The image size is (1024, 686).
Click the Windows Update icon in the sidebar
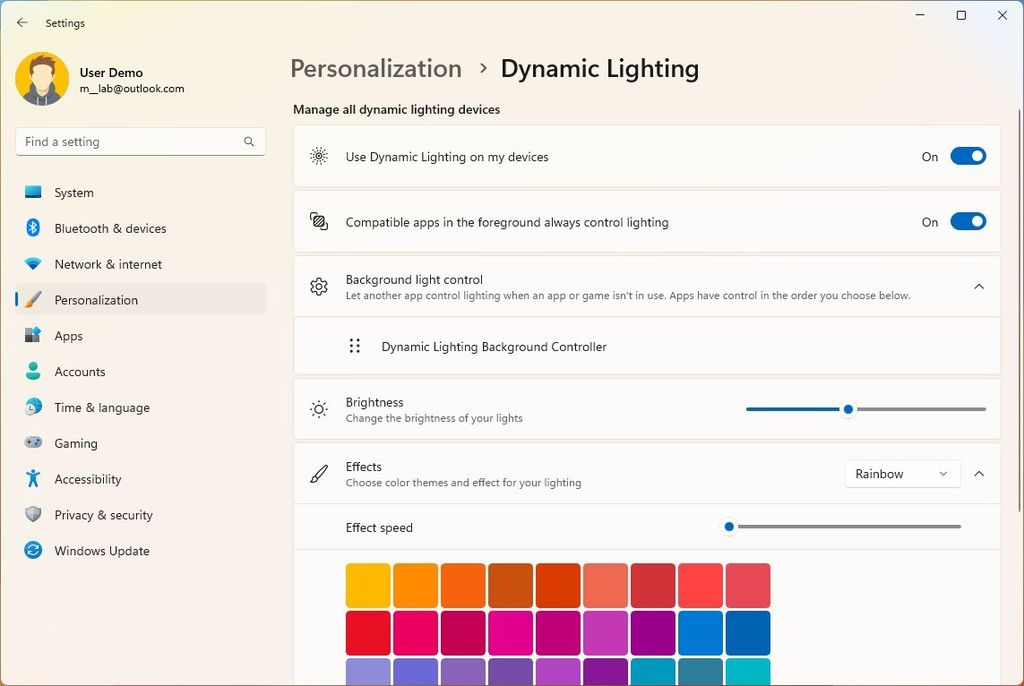pos(35,551)
